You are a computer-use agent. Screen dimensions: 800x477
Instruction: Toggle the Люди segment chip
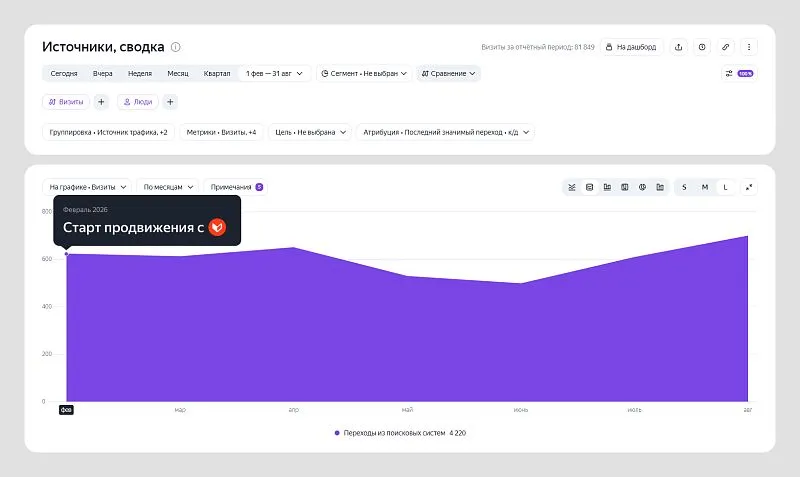click(138, 102)
